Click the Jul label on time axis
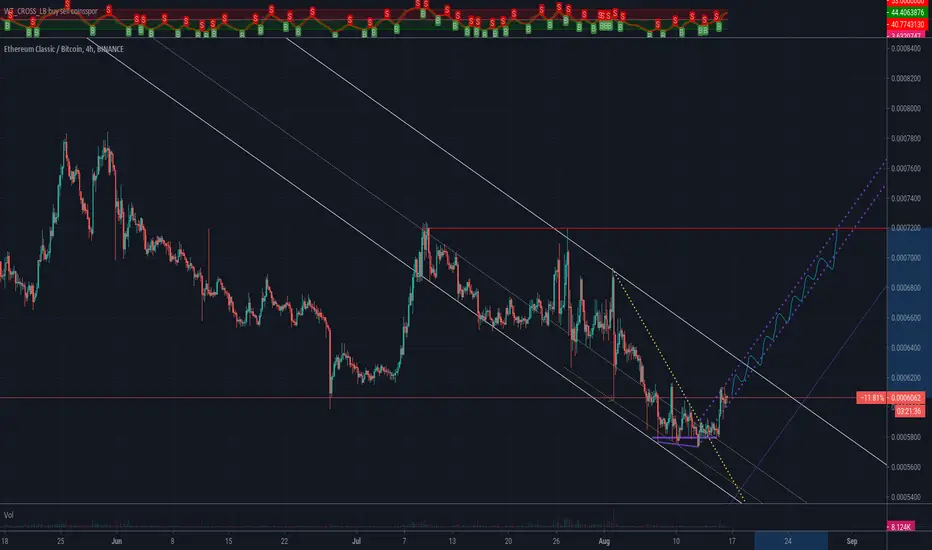 tap(356, 541)
